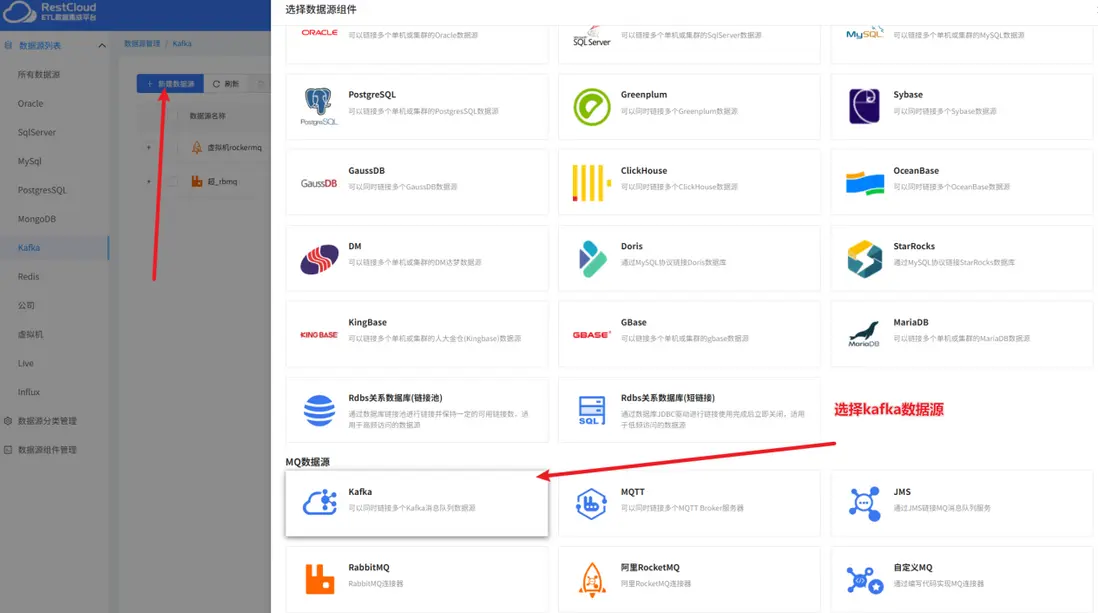The width and height of the screenshot is (1098, 613).
Task: Click the RabbitMQ icon in rbmq row
Action: coord(197,181)
